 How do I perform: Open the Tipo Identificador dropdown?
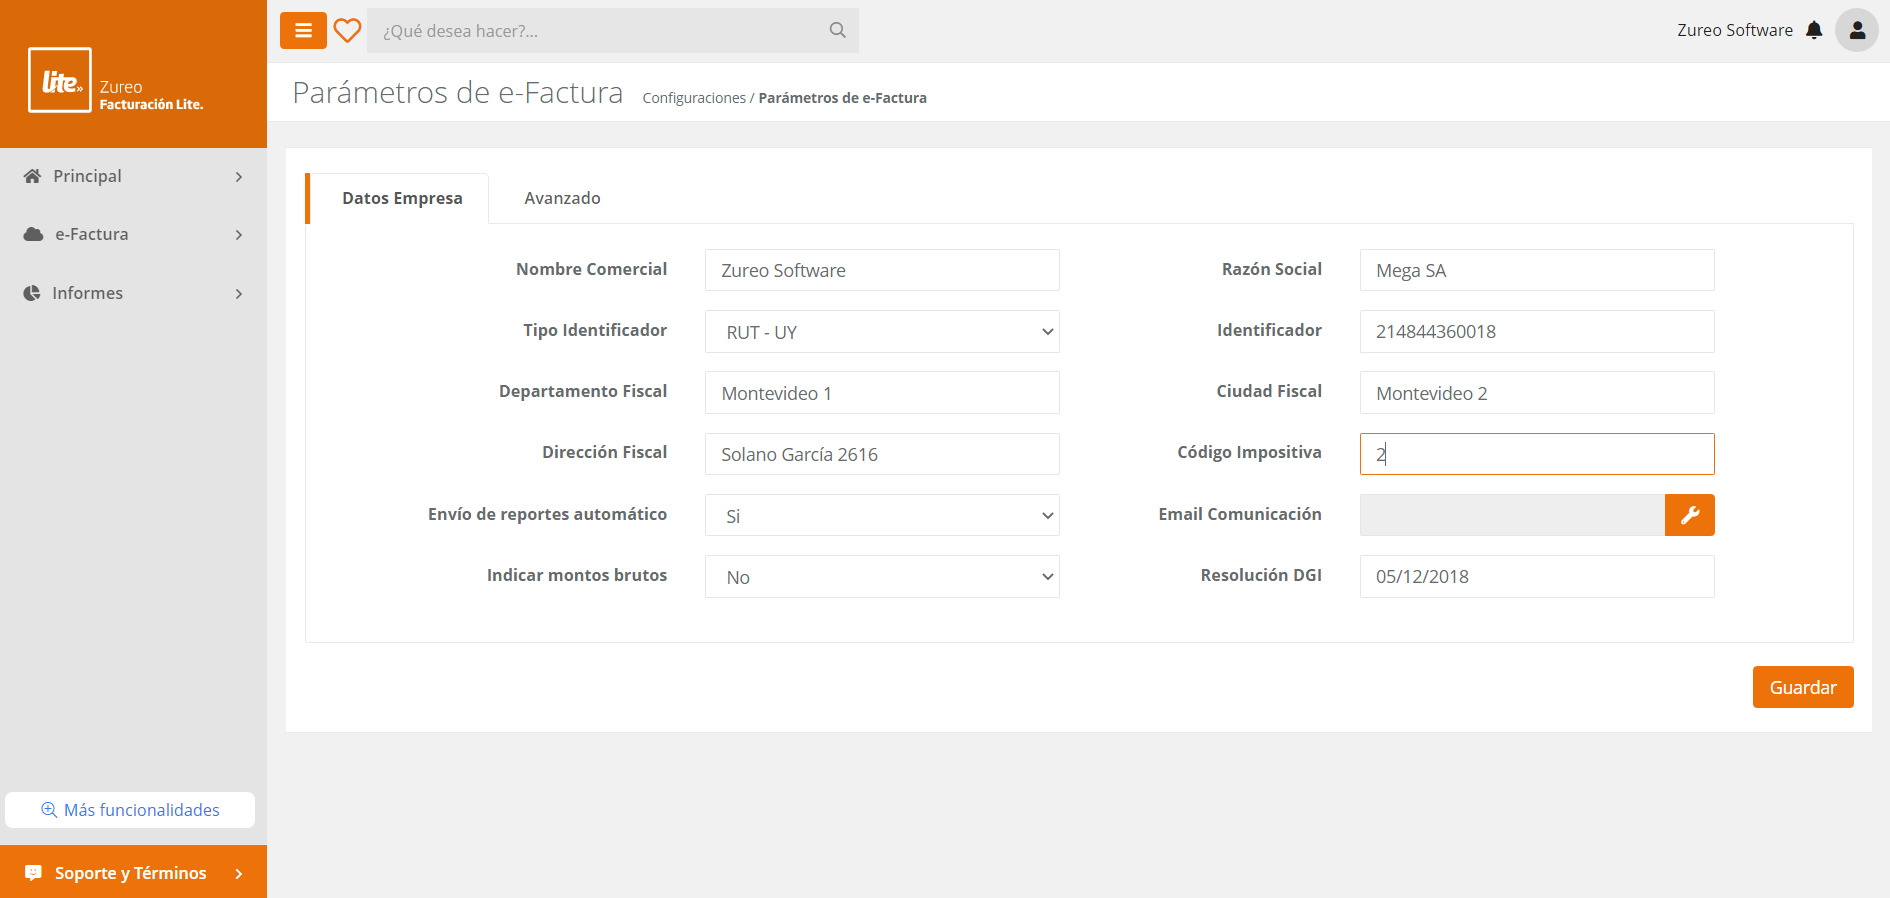pos(881,332)
